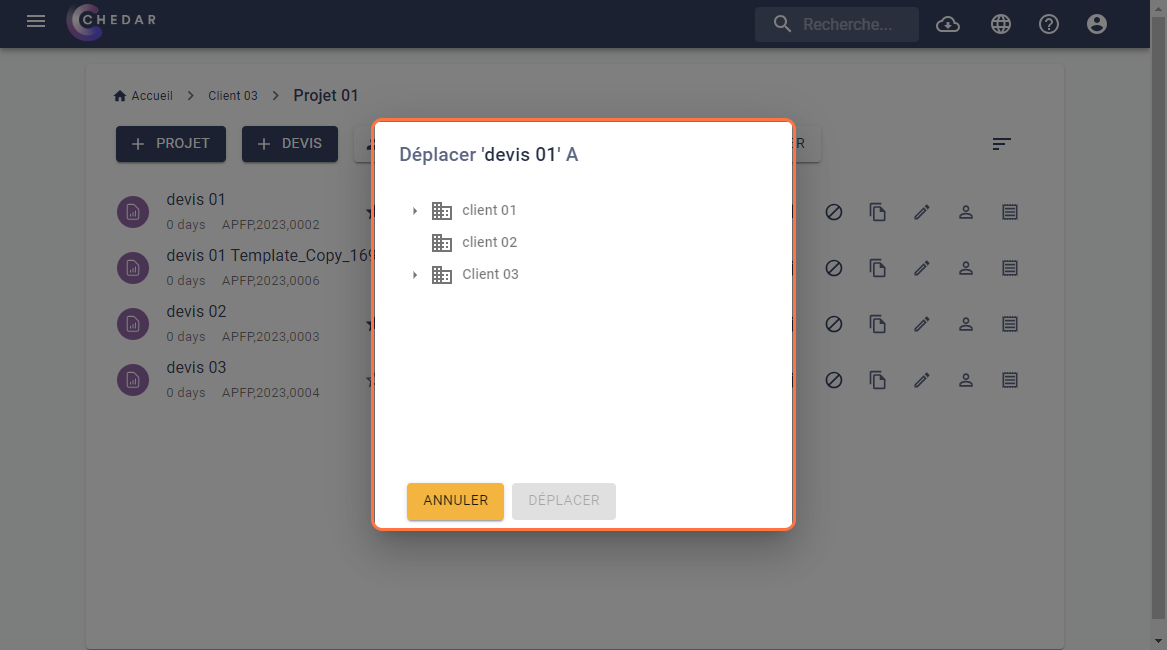Click reference APFP,2023,0003
Screen dimensions: 1167x650
click(x=270, y=337)
